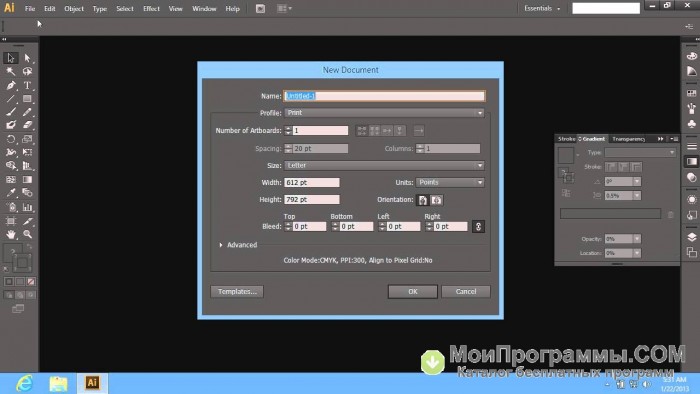
Task: Open the Layers panel icon
Action: pyautogui.click(x=692, y=237)
